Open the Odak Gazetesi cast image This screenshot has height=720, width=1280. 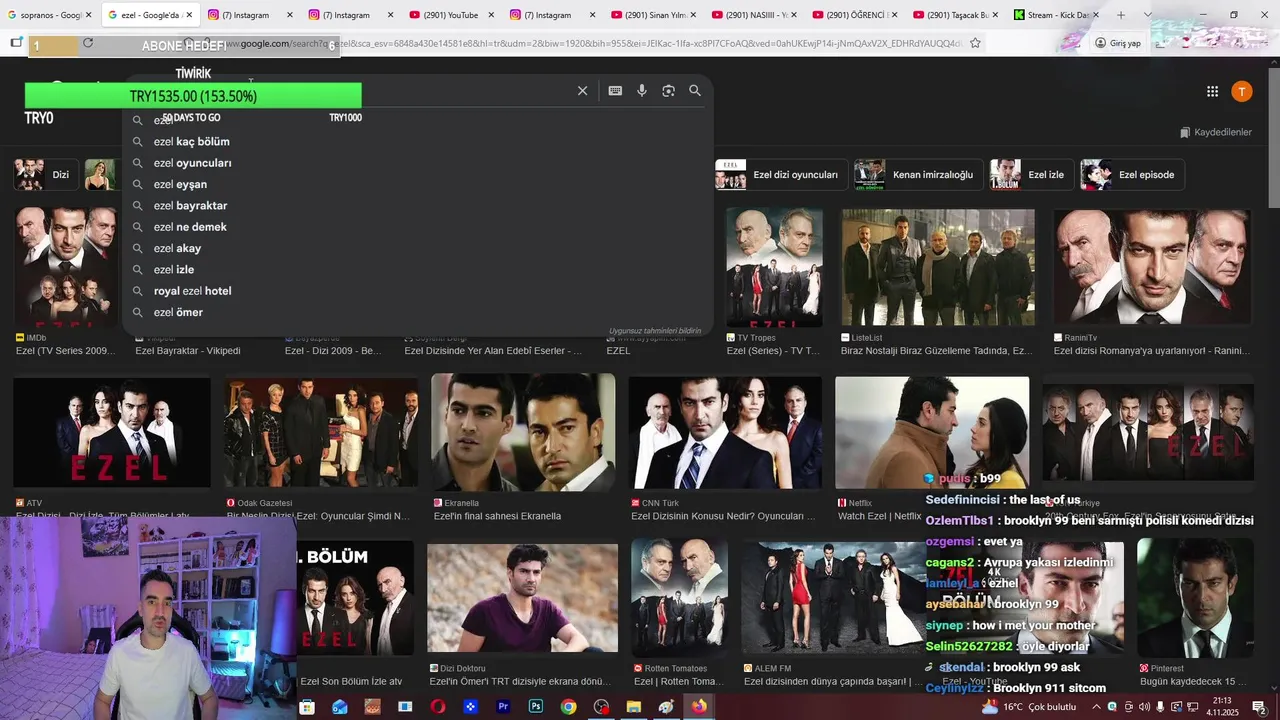tap(321, 432)
